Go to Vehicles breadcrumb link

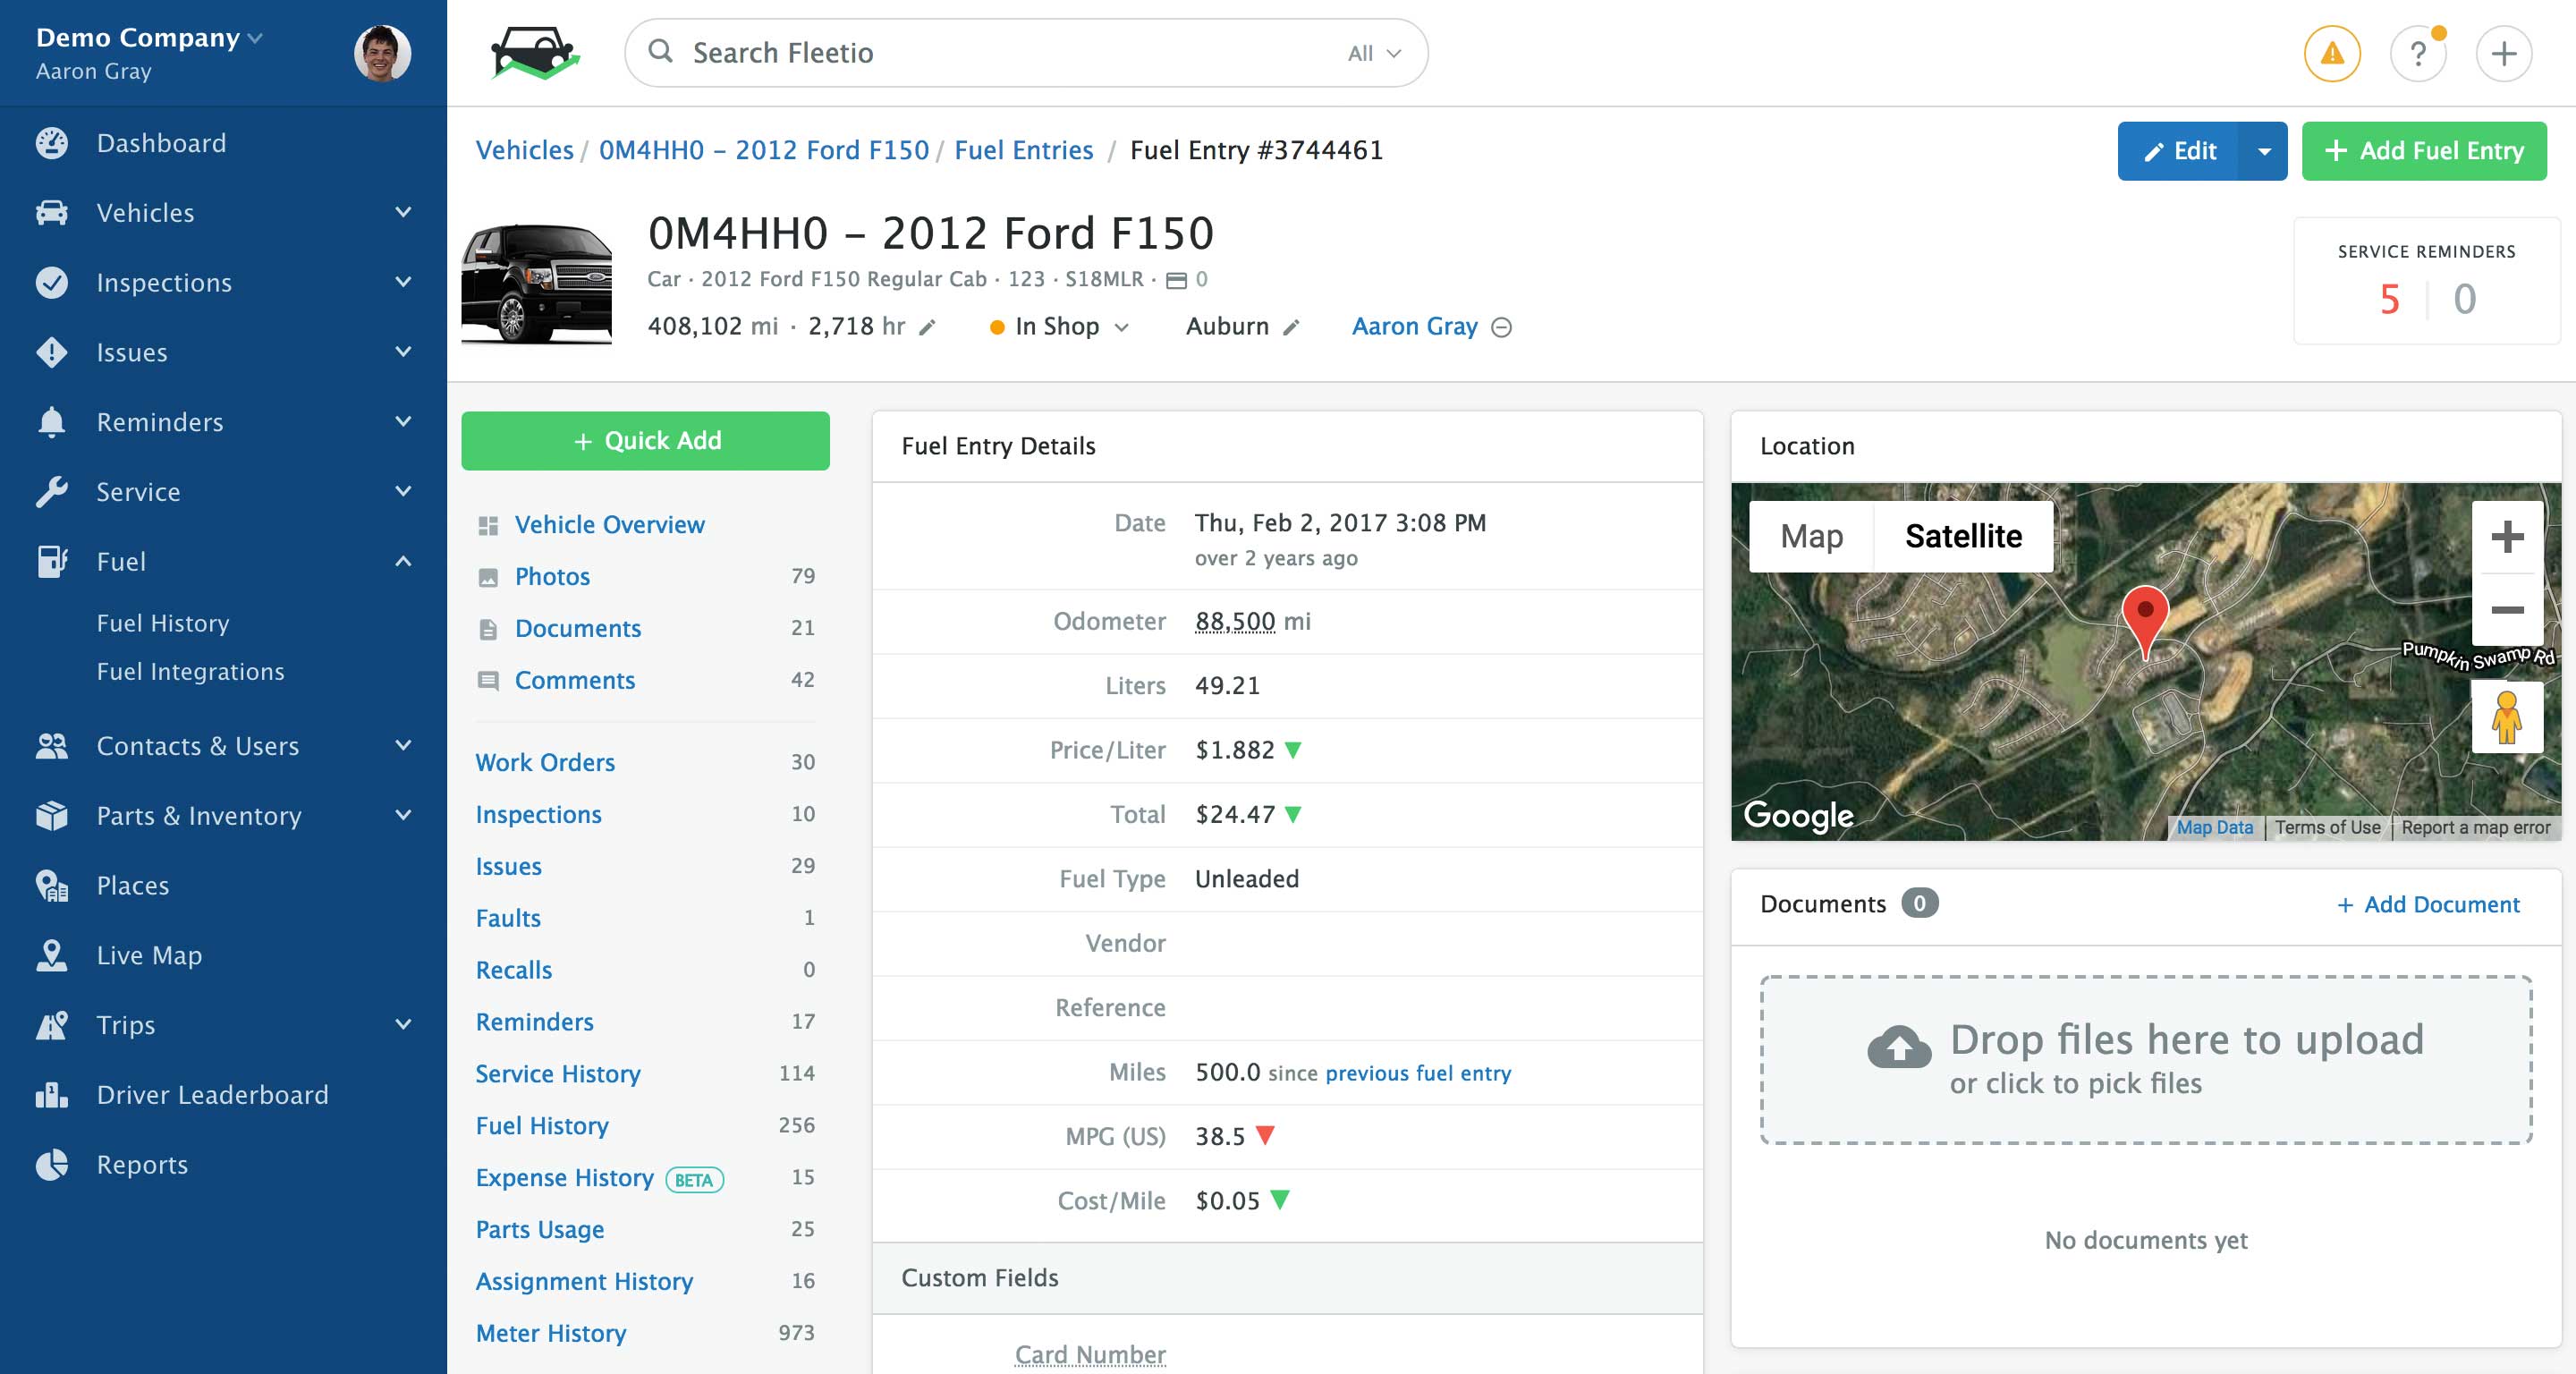coord(524,150)
